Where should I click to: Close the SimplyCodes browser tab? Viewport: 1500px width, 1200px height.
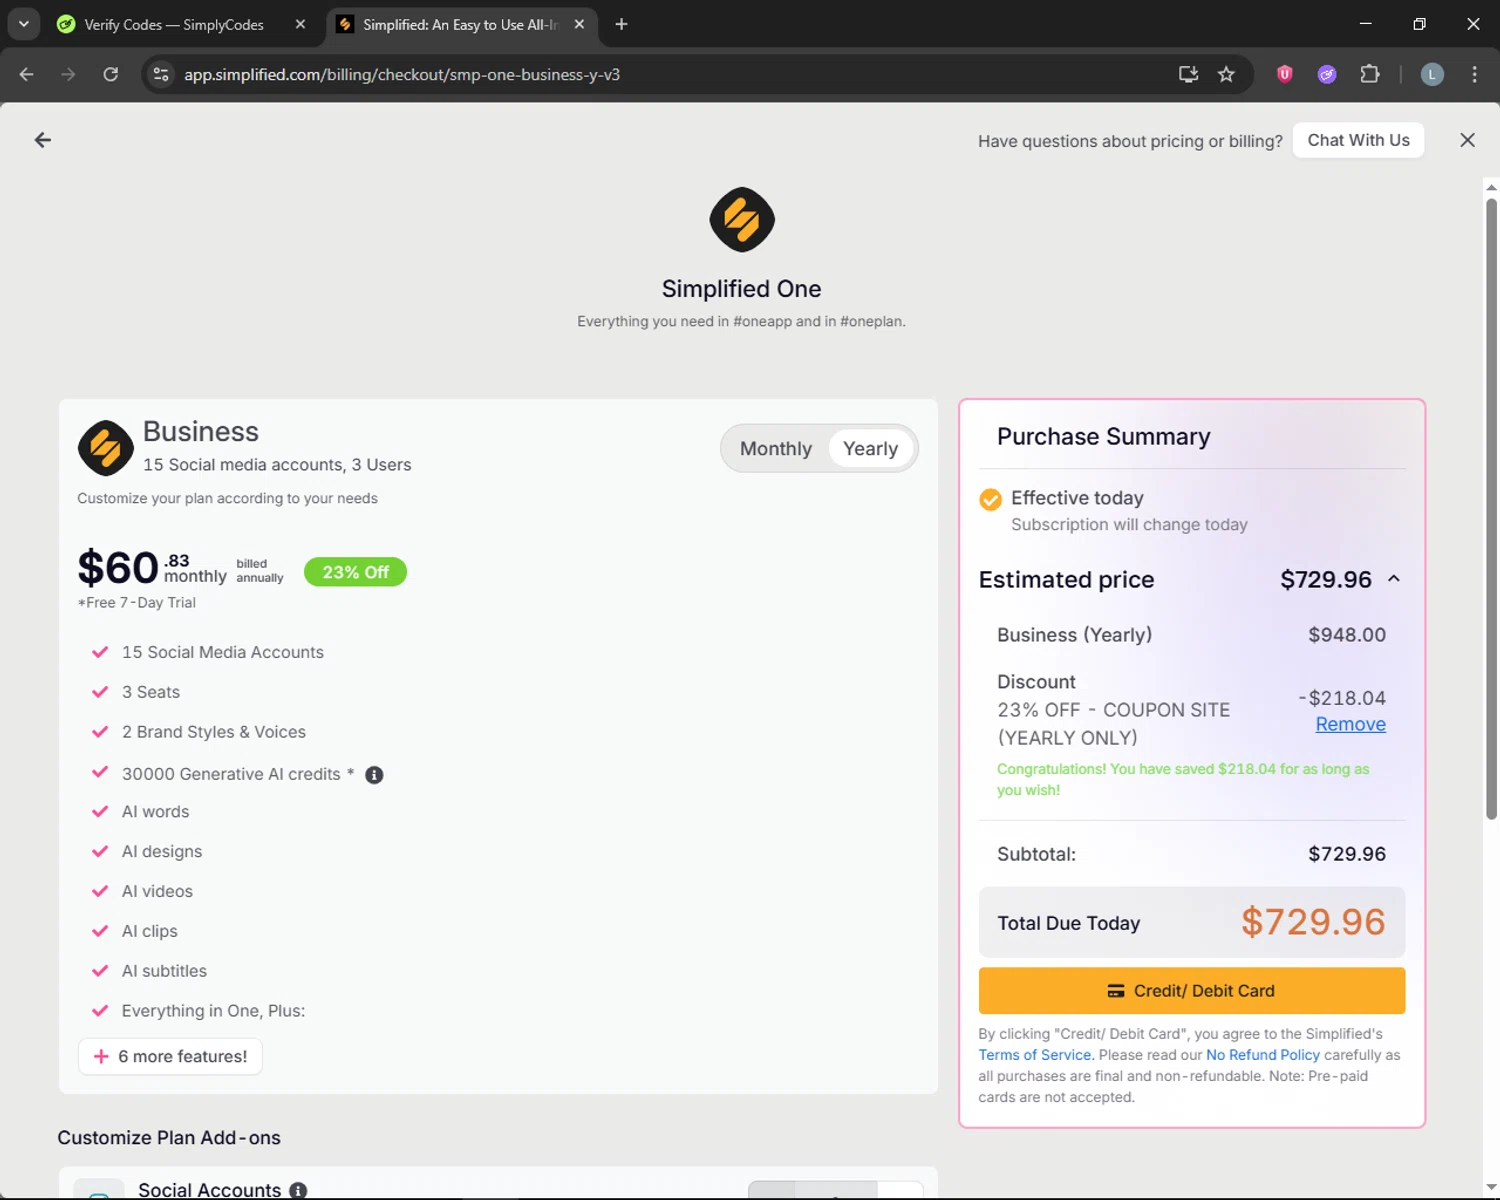coord(300,25)
